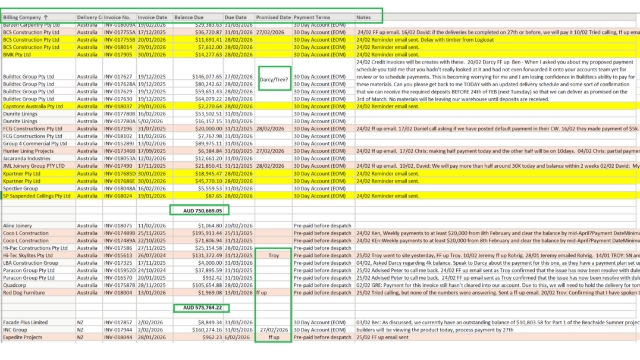
Task: Click the ff up cell in Red Dog Furniture row
Action: point(273,293)
